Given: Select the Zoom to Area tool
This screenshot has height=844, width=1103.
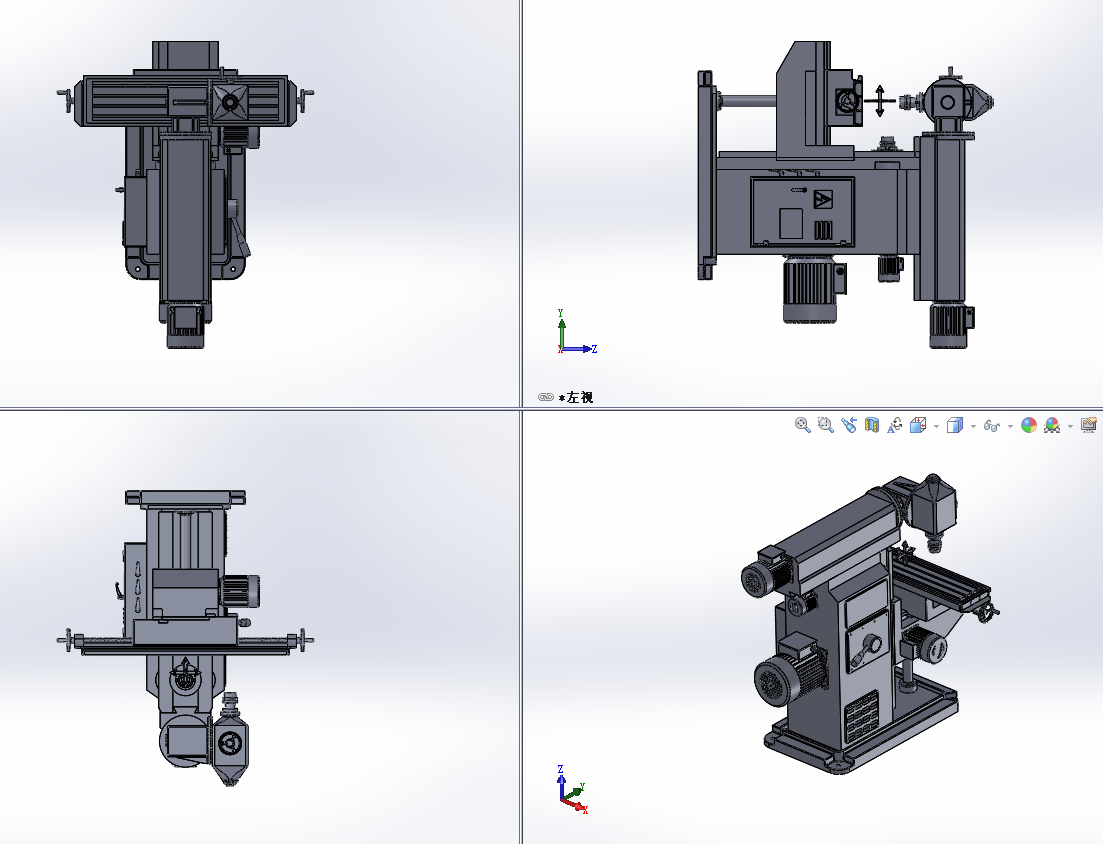Looking at the screenshot, I should pyautogui.click(x=826, y=425).
